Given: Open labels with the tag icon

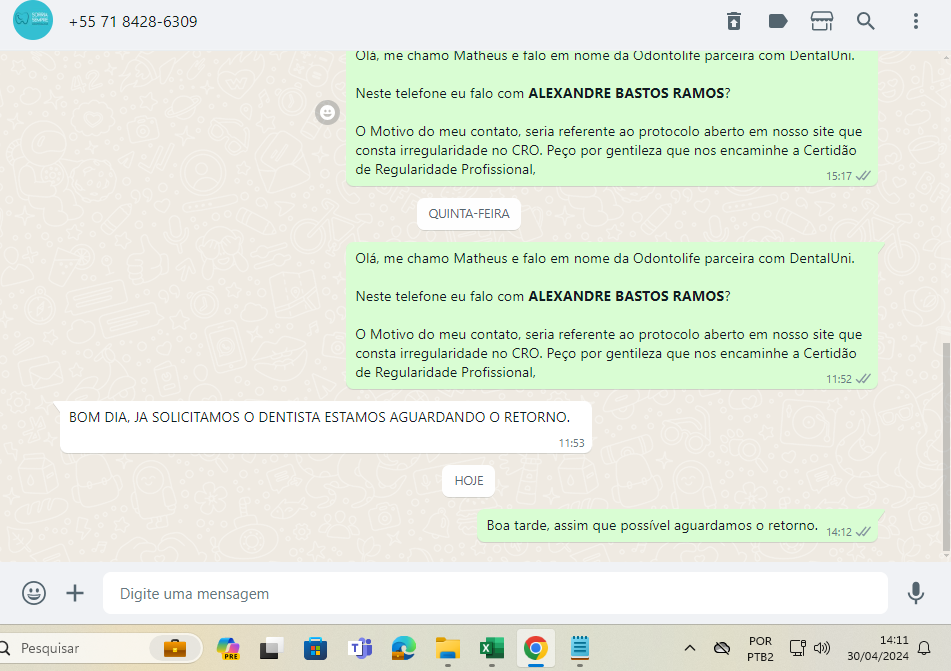Looking at the screenshot, I should pos(778,21).
